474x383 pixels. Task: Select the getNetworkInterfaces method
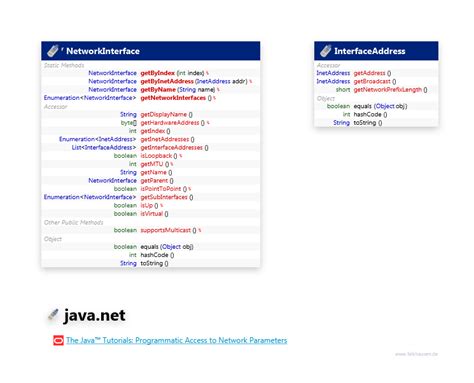pos(173,98)
